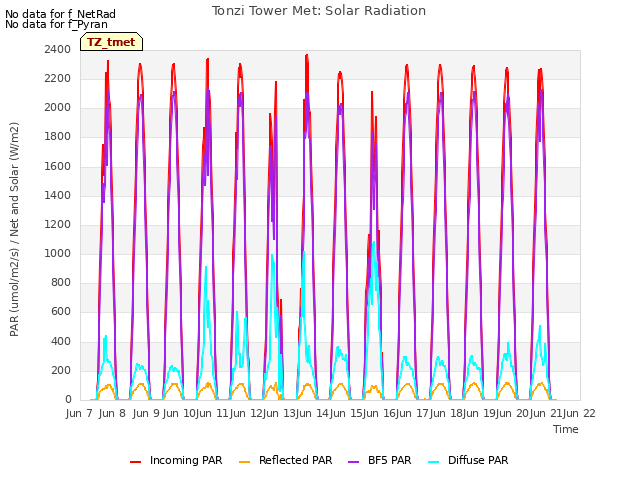
Task: Click the cyan Diffuse PAR legend swatch
Action: pyautogui.click(x=433, y=462)
